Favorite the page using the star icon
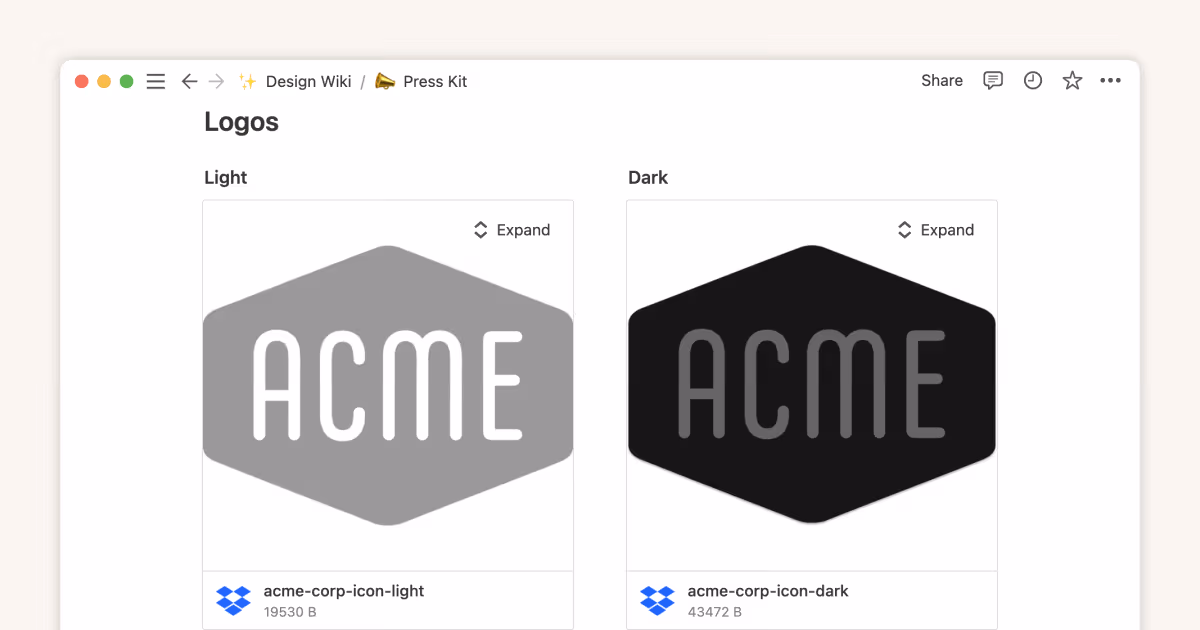Screen dimensions: 1200x630 click(x=1072, y=81)
